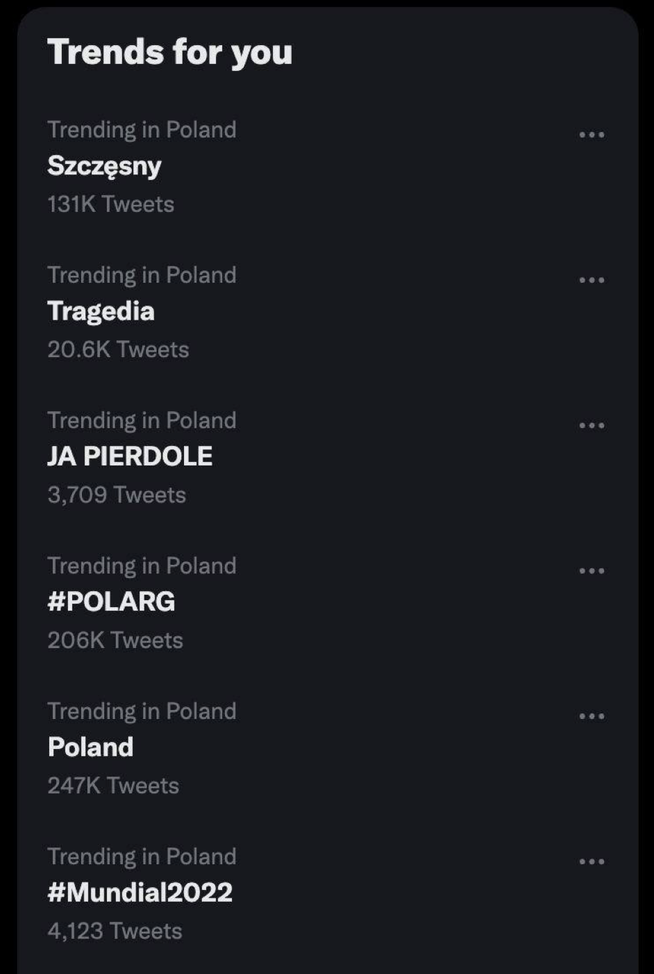Click Trending in Poland label above Szczęsny
Image resolution: width=654 pixels, height=974 pixels.
[142, 130]
